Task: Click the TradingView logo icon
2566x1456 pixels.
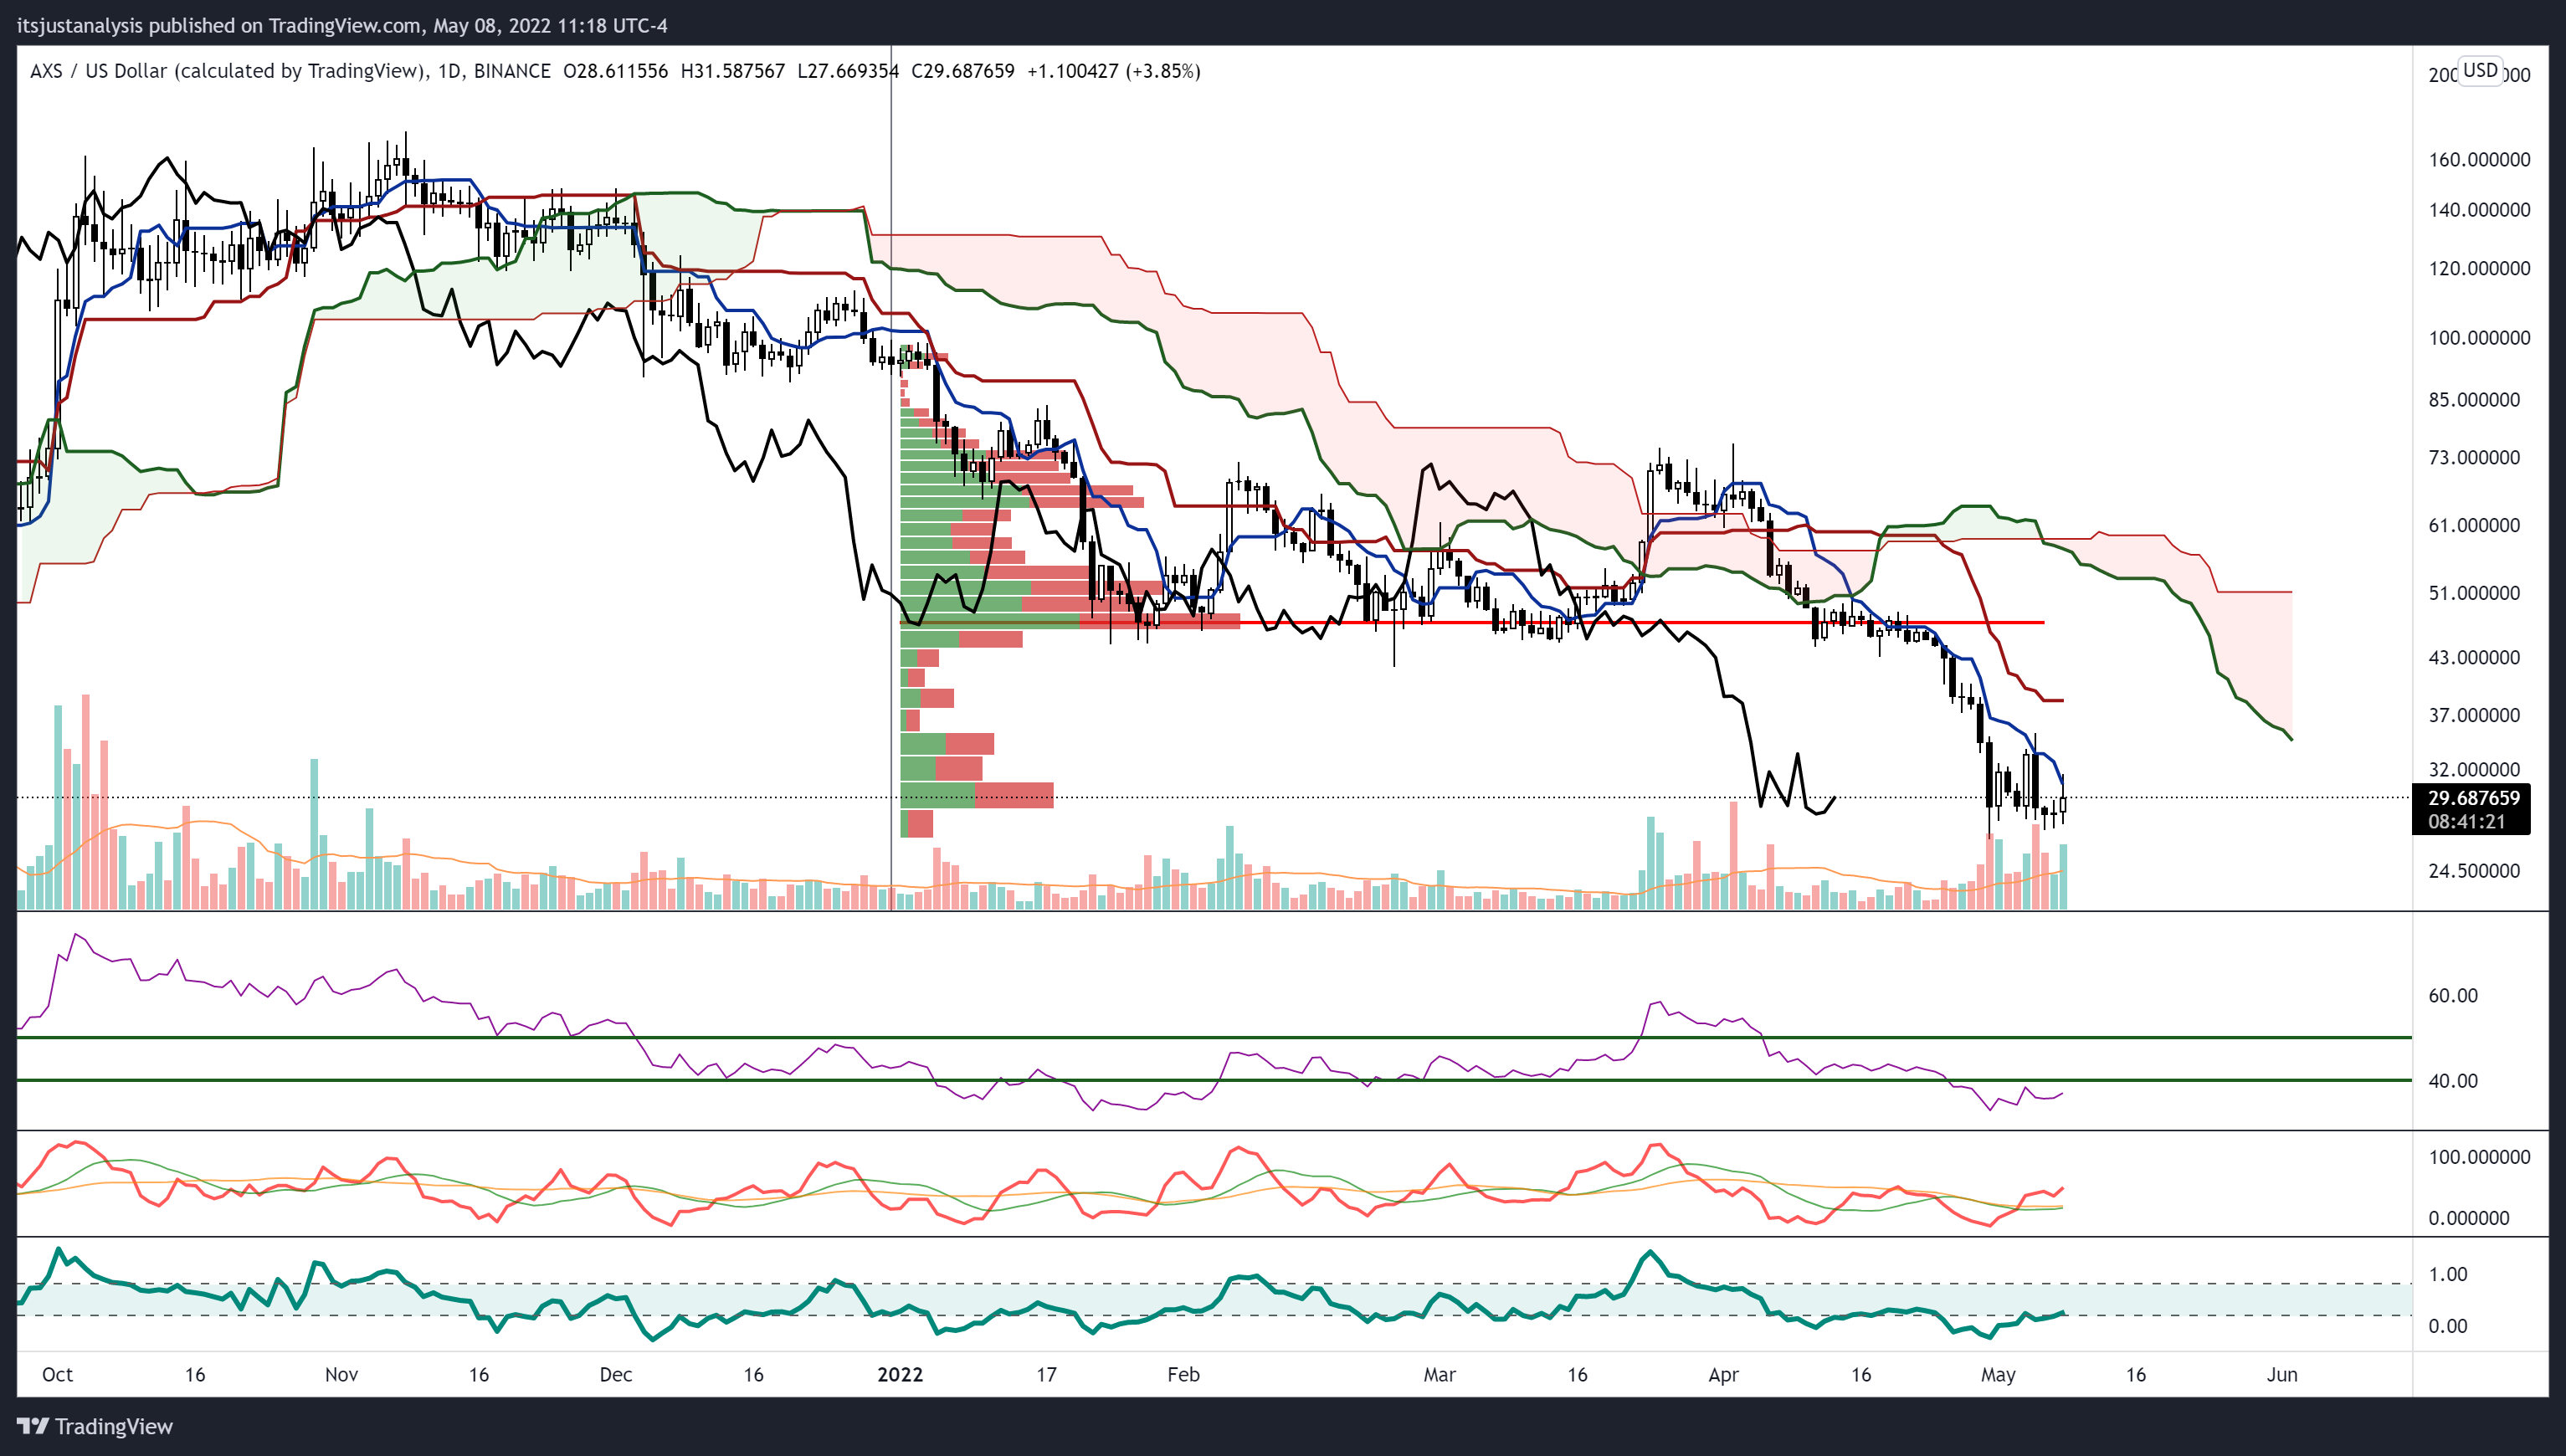Action: pyautogui.click(x=32, y=1426)
